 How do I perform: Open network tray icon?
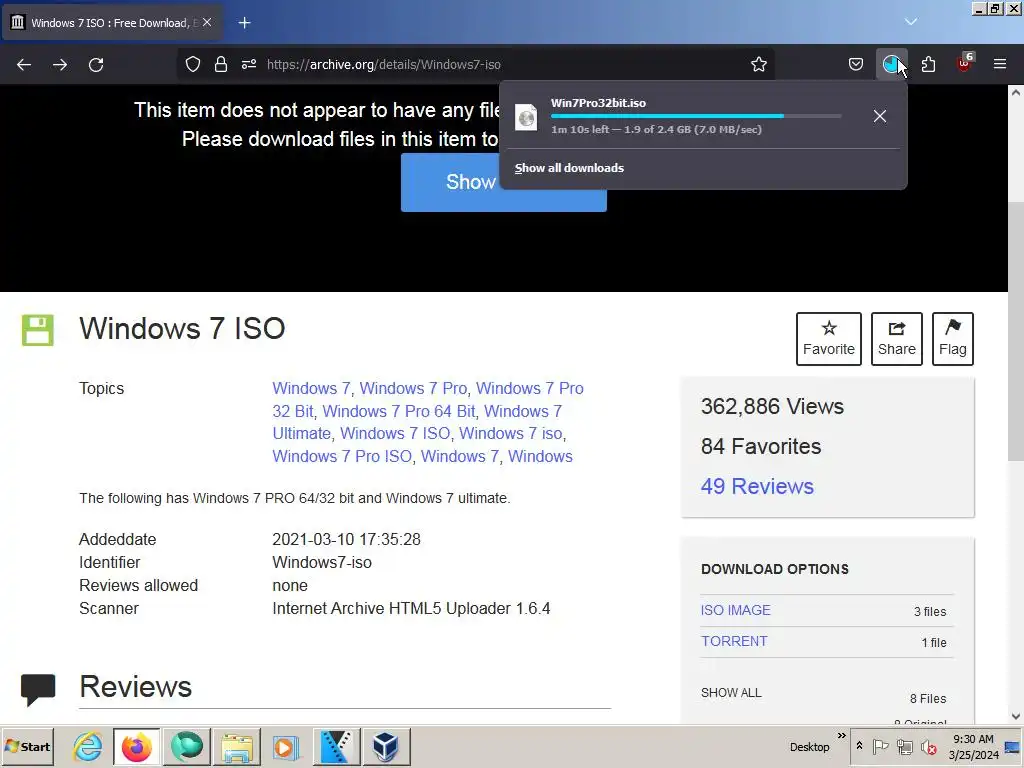(904, 746)
